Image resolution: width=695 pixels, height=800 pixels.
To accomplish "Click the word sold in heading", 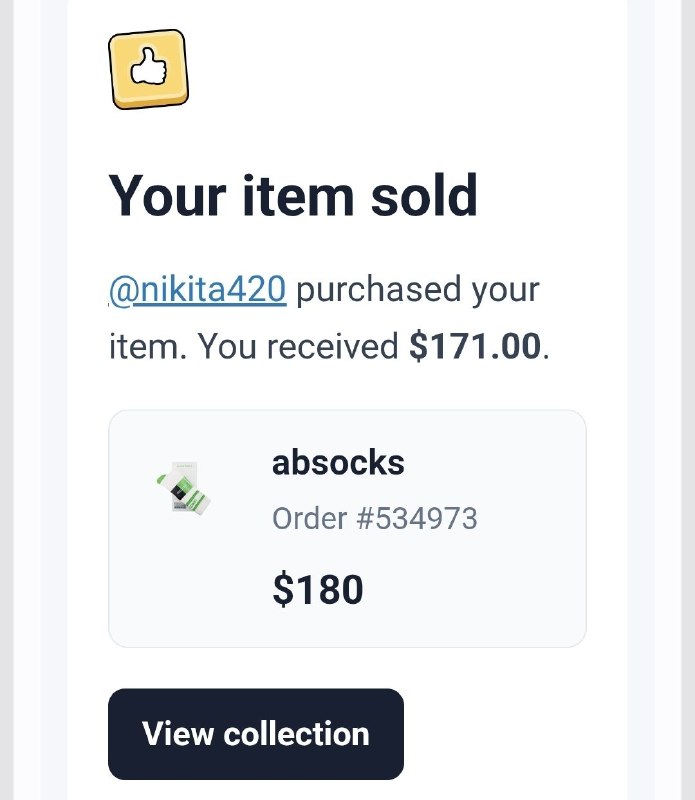I will coord(424,195).
